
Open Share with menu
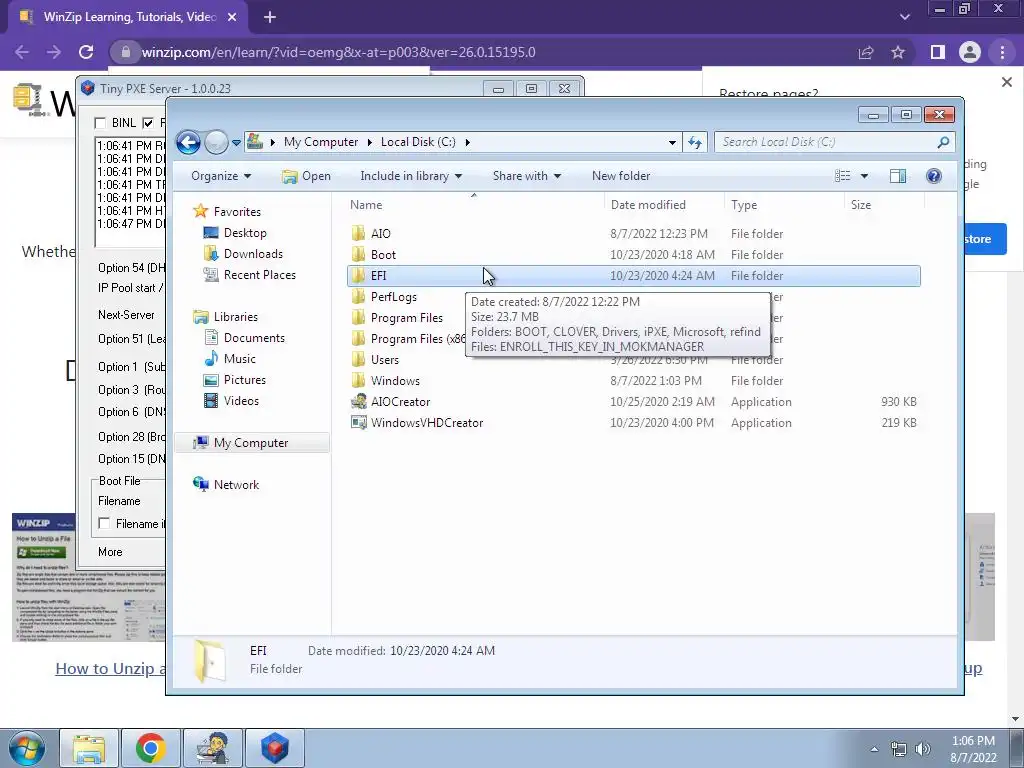pyautogui.click(x=526, y=176)
